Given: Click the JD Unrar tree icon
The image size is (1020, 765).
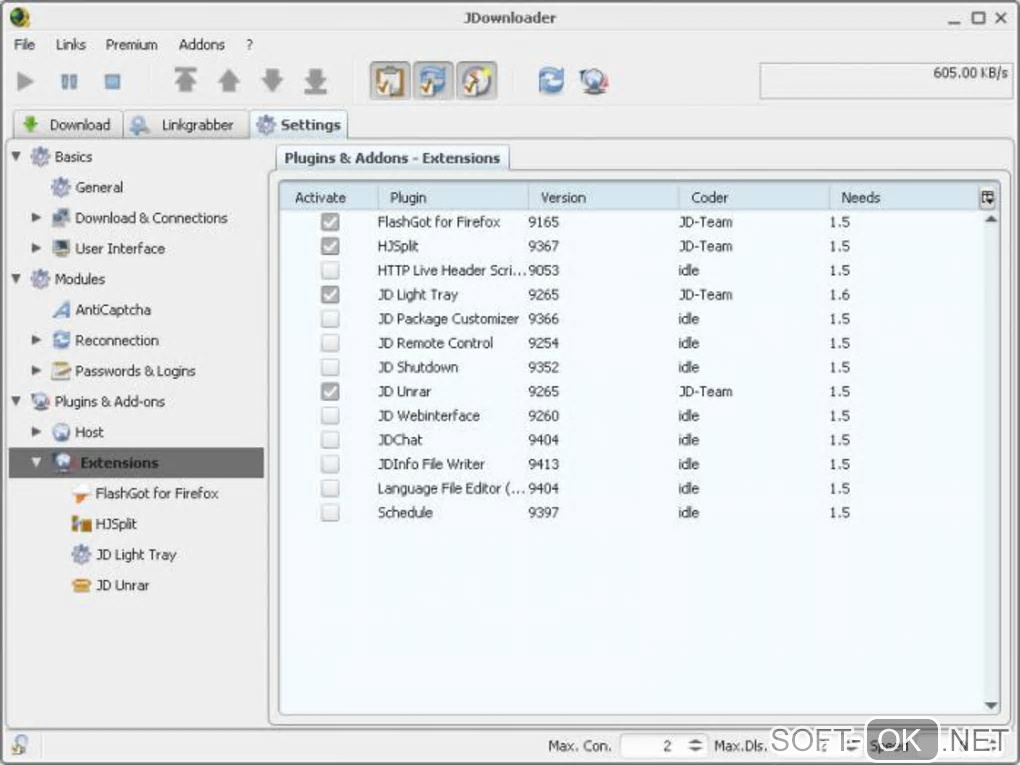Looking at the screenshot, I should tap(81, 585).
